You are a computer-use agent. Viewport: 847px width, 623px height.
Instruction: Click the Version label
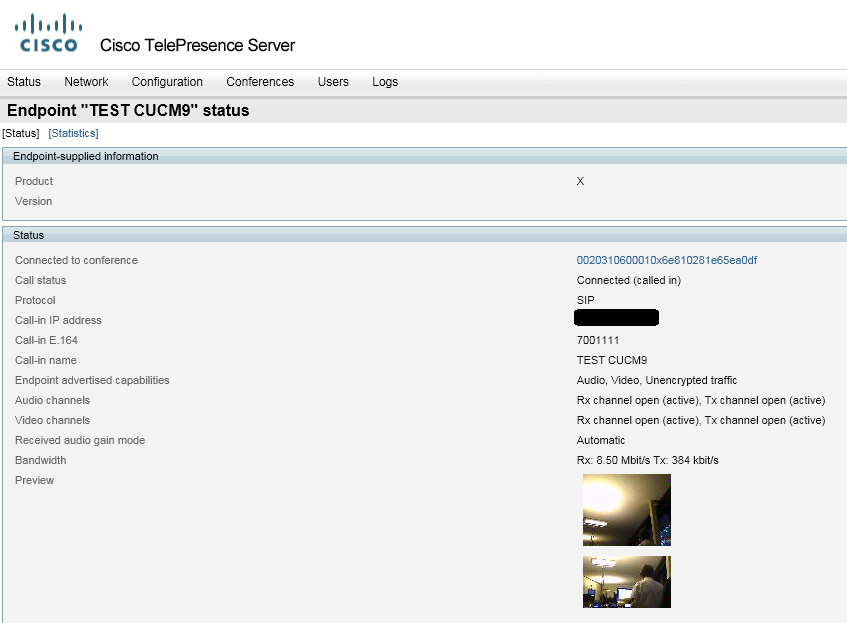(33, 202)
